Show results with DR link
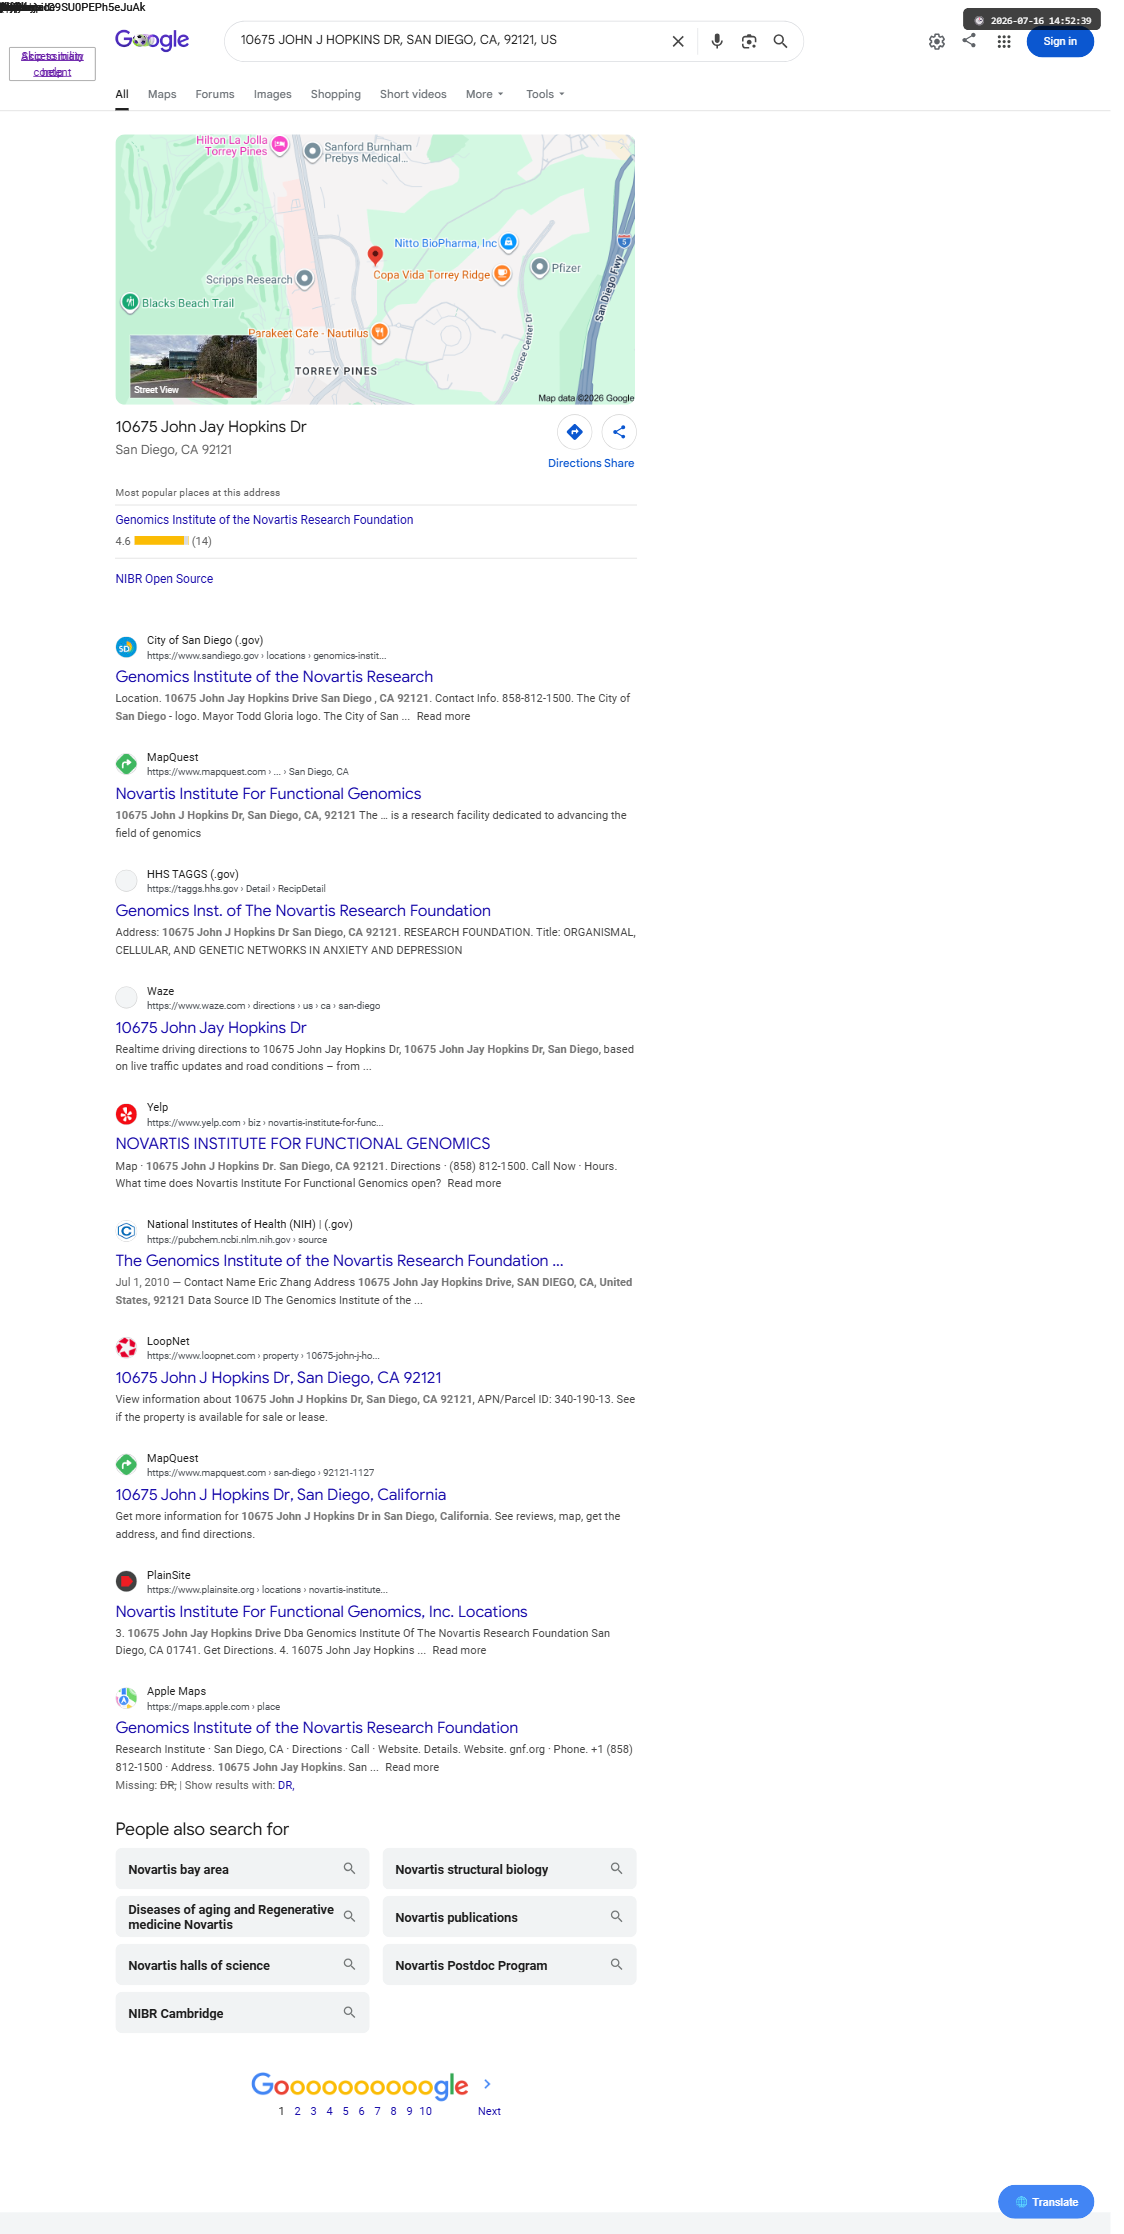This screenshot has width=1124, height=2234. 286,1785
